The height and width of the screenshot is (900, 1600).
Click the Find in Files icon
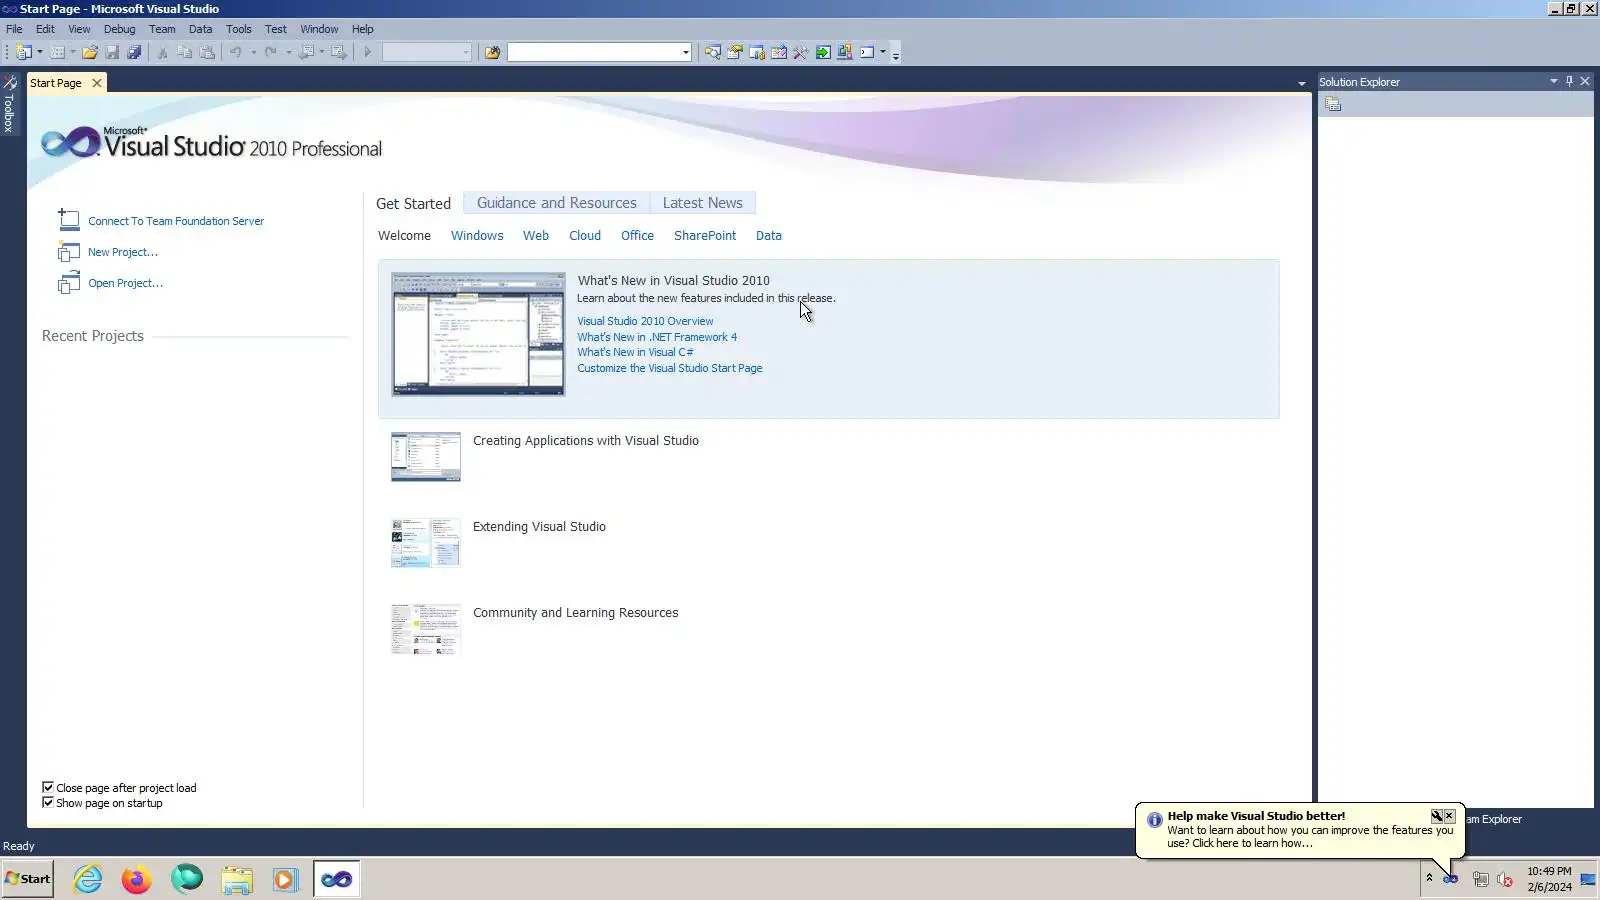[x=492, y=52]
